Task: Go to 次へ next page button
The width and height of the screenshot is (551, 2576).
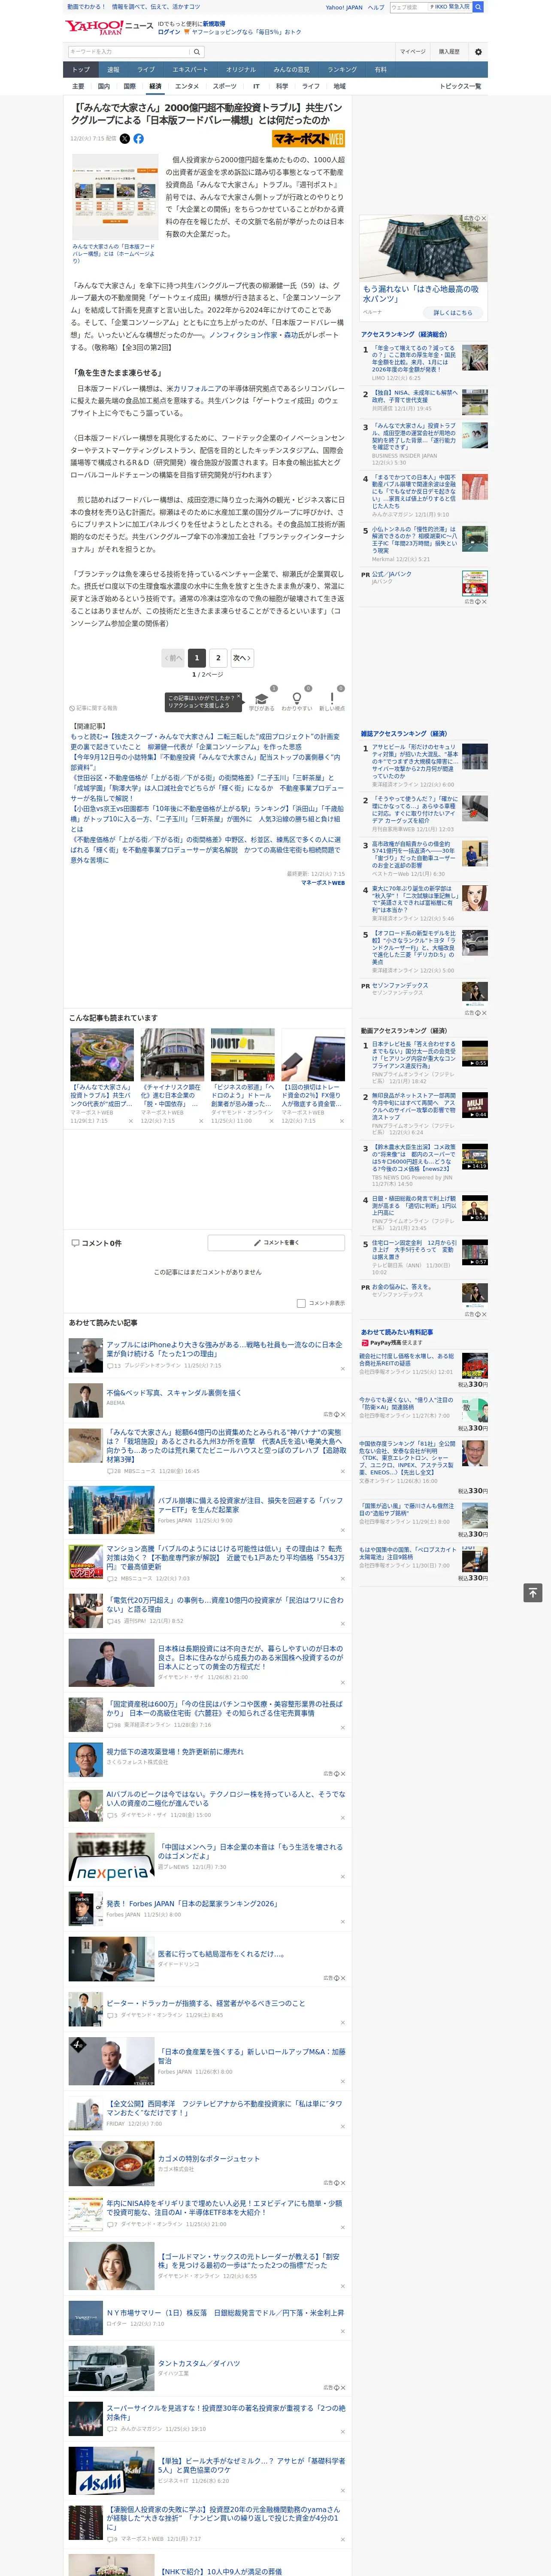Action: [242, 658]
